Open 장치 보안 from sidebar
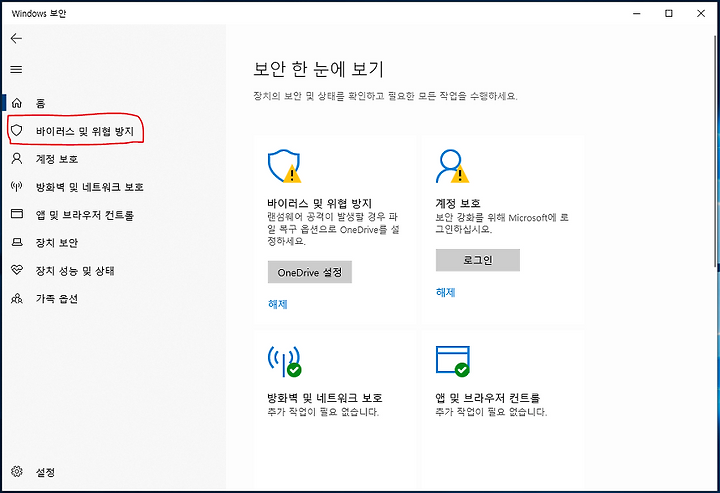The image size is (720, 493). coord(57,243)
